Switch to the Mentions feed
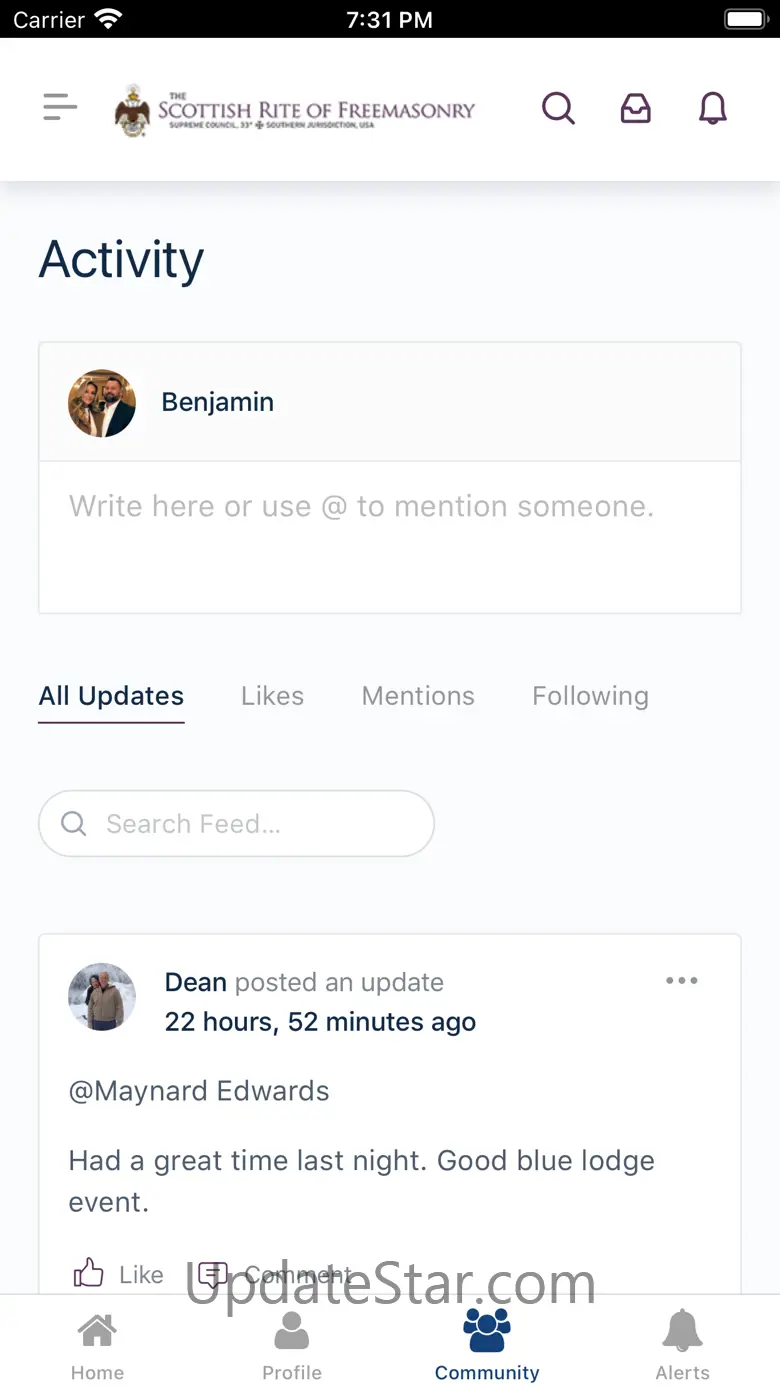Screen dimensions: 780x1387 [x=418, y=696]
